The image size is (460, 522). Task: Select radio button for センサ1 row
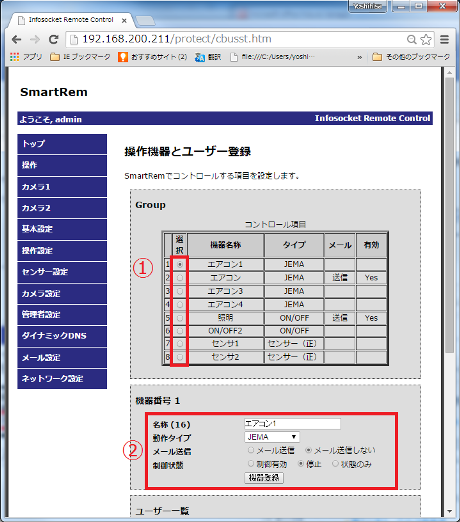(x=180, y=344)
